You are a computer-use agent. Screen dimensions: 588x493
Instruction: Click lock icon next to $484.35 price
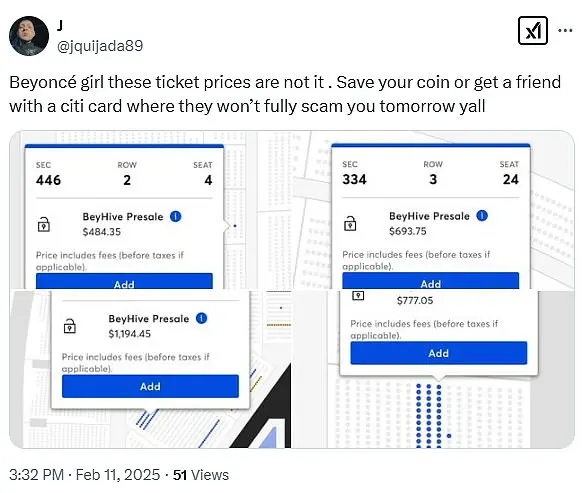pos(44,224)
